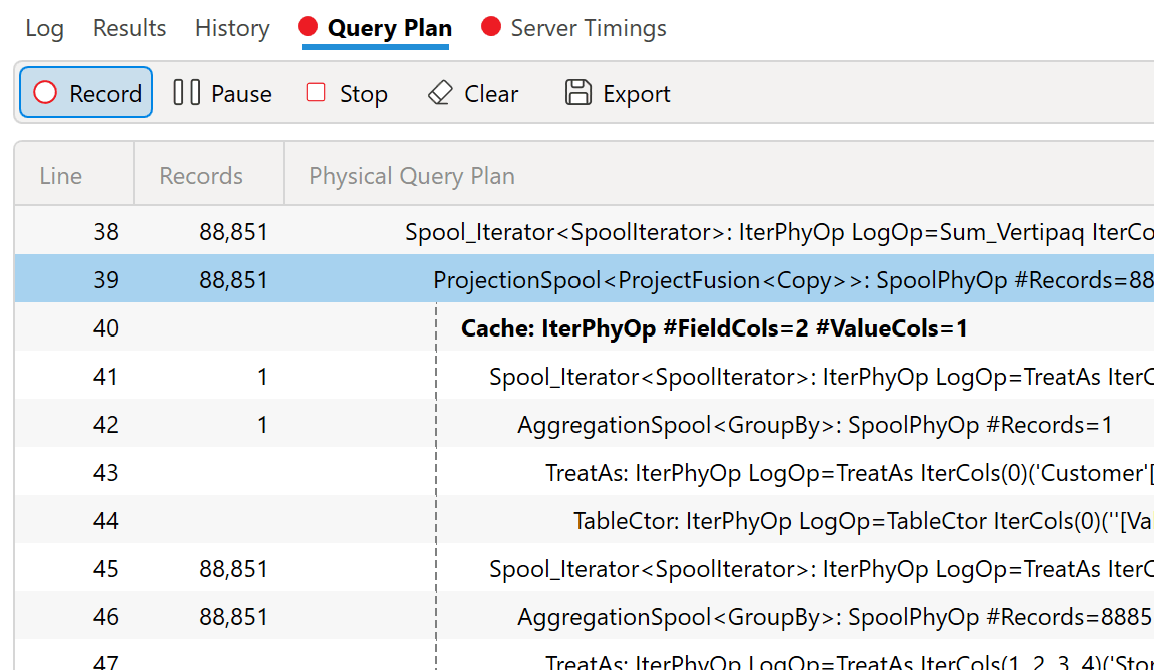Select the records value 1 on line 42

point(262,425)
